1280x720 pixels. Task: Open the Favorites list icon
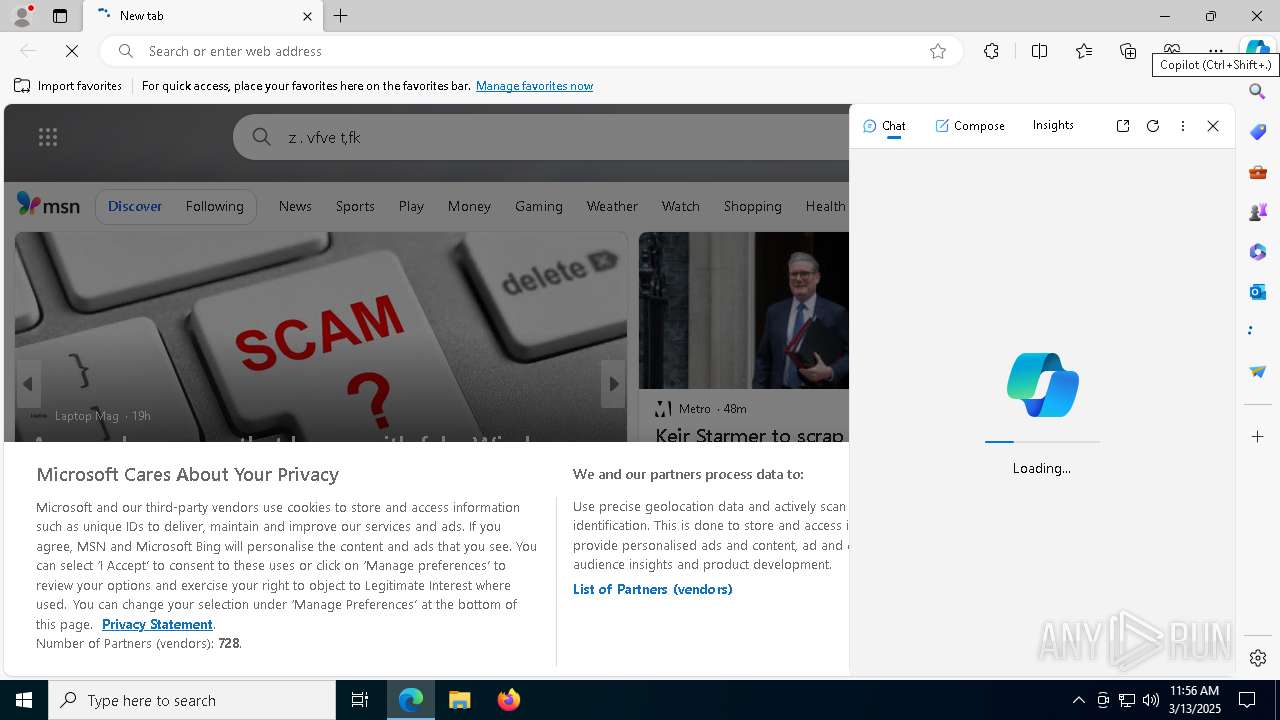pos(1084,51)
